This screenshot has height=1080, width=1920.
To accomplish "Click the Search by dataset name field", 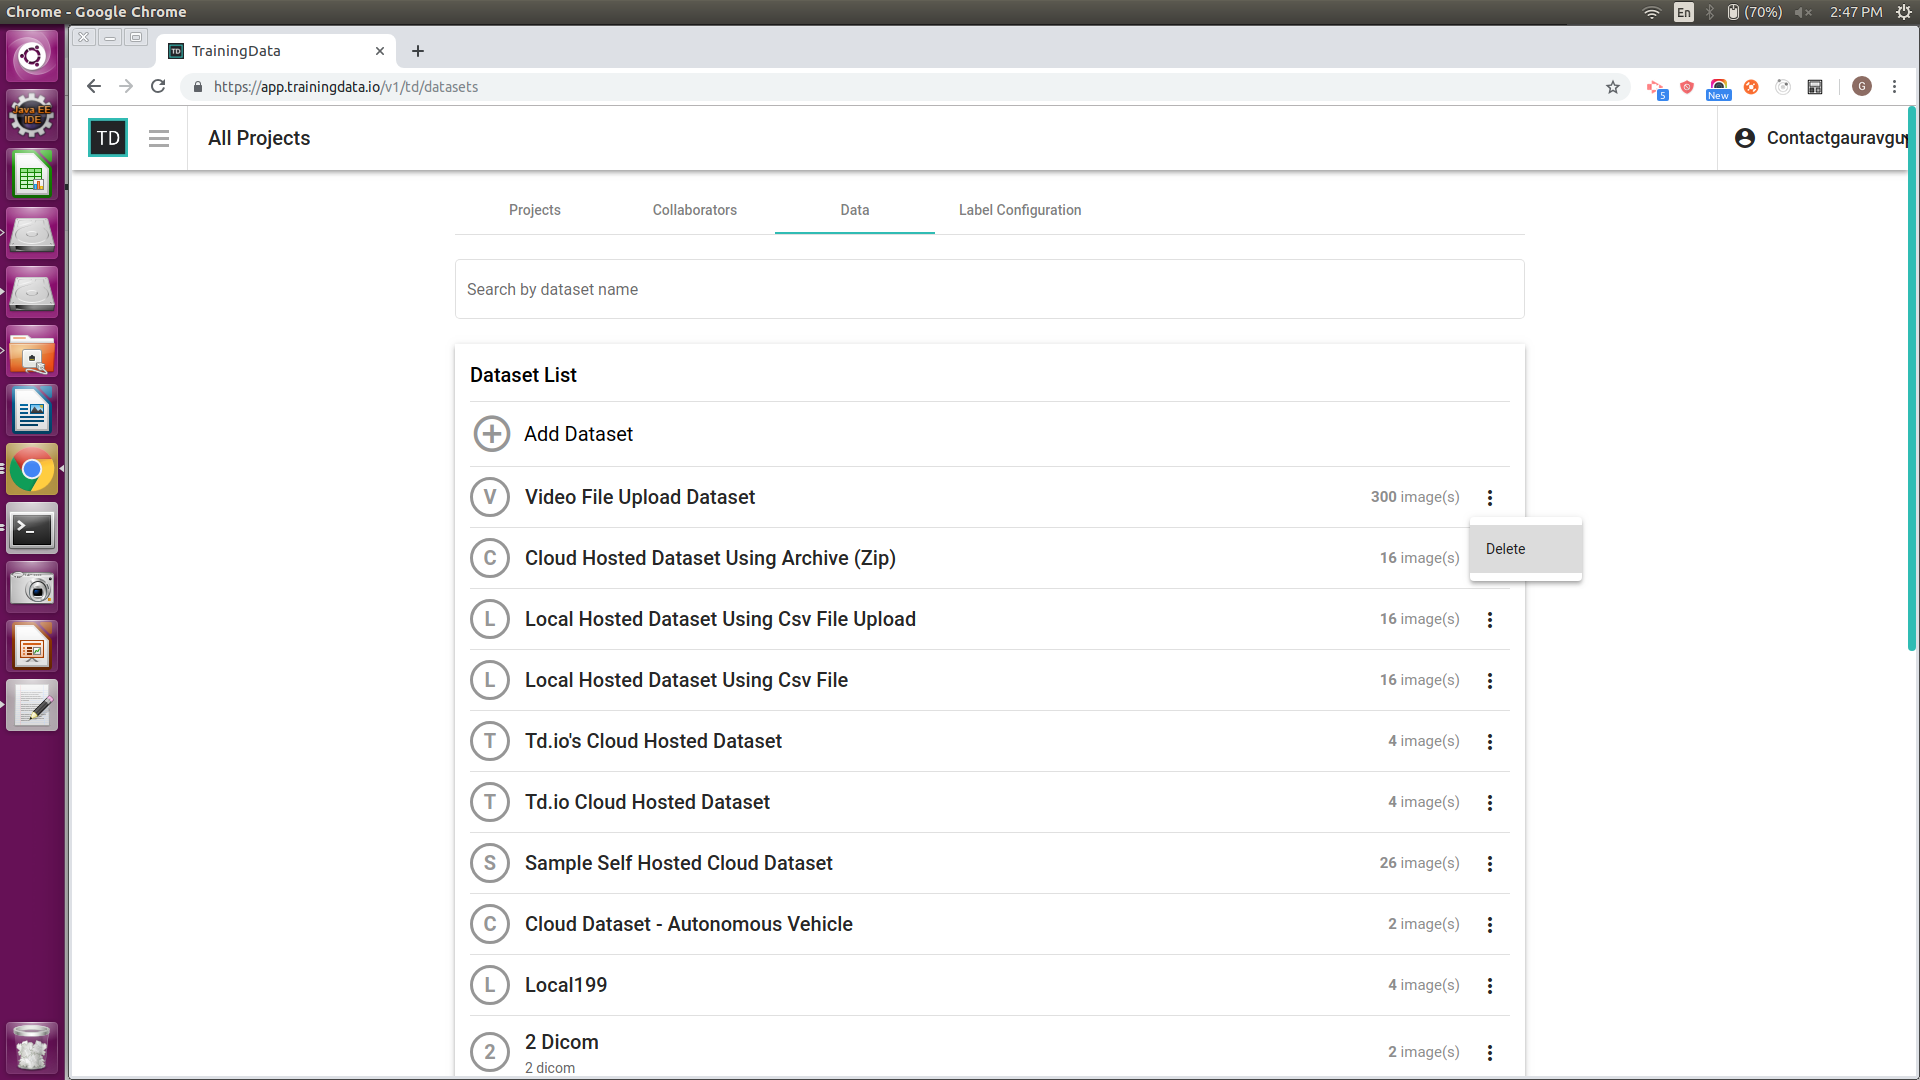I will (989, 289).
